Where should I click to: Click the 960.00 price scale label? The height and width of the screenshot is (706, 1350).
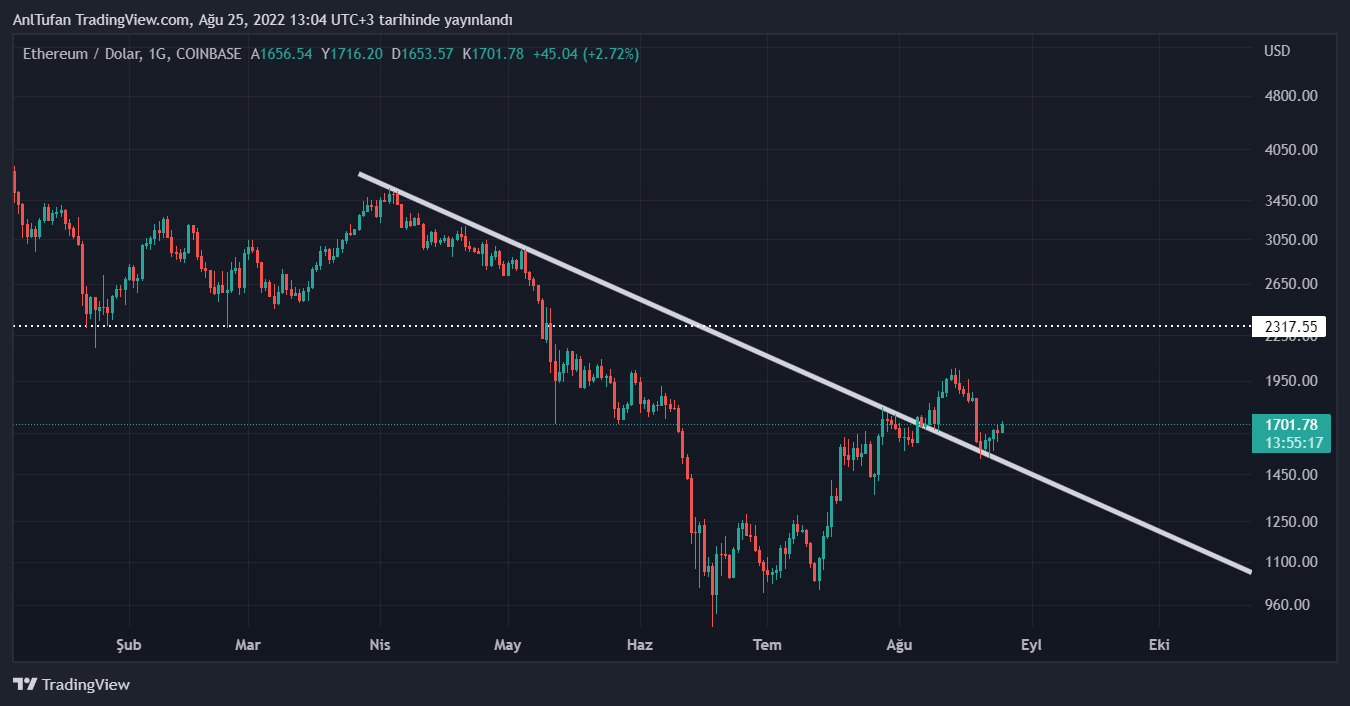[1286, 605]
